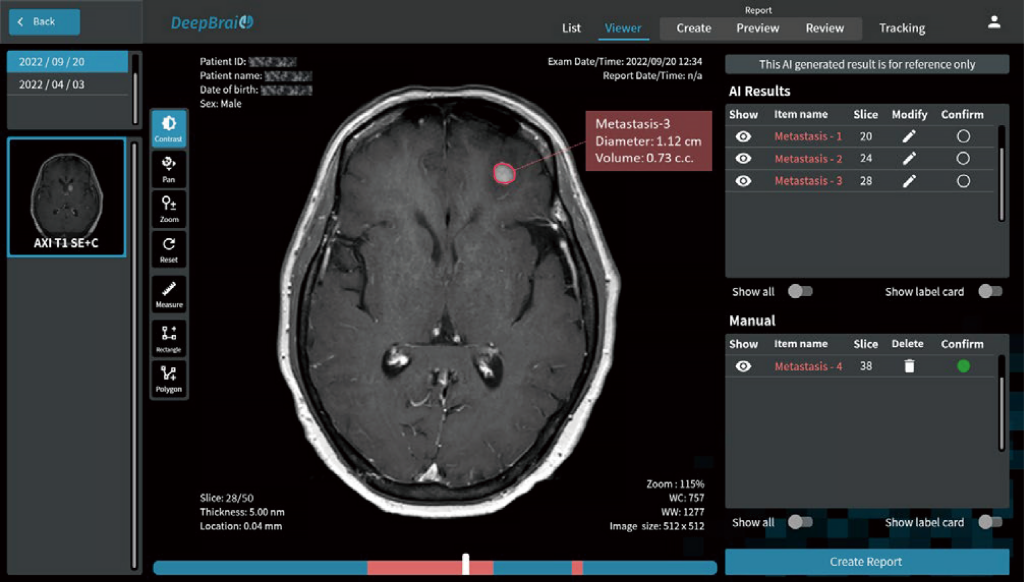Activate the Pan tool
Screen dimensions: 1024x582
169,167
